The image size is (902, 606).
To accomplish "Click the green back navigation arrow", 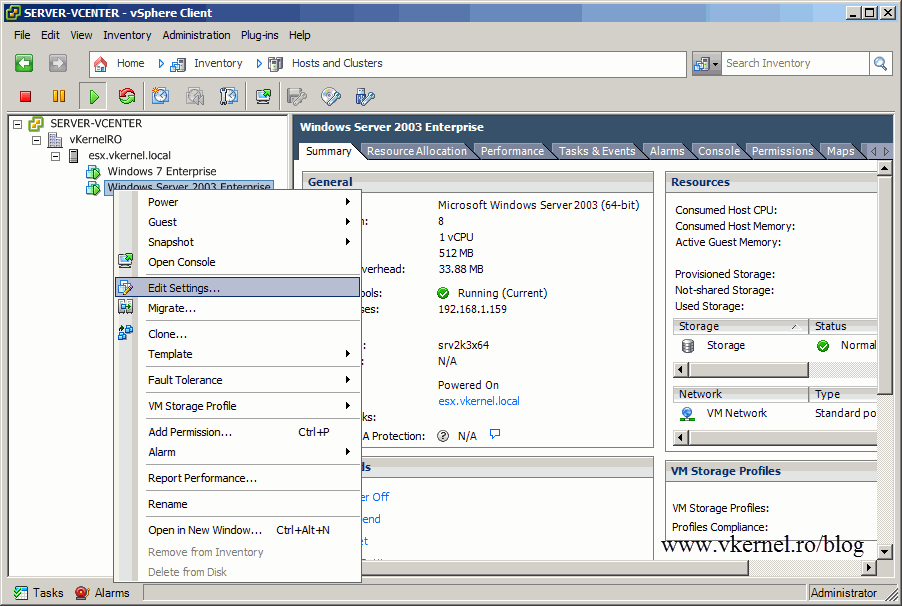I will pyautogui.click(x=24, y=63).
